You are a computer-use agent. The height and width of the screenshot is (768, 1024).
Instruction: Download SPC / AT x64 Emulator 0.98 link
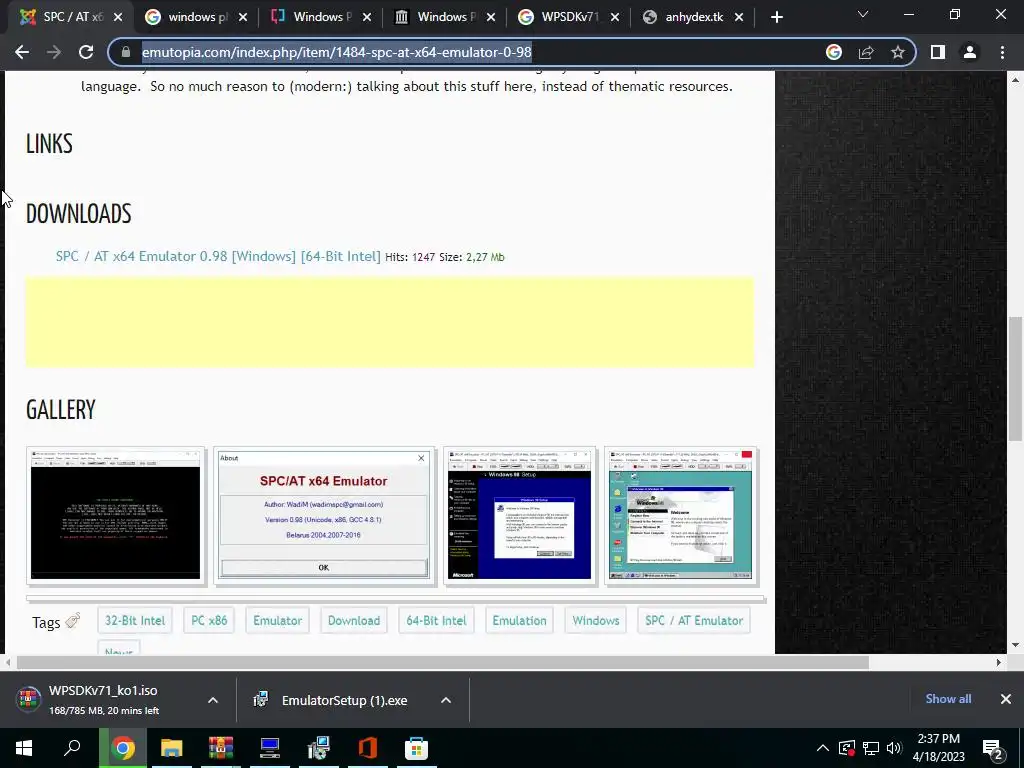click(218, 256)
